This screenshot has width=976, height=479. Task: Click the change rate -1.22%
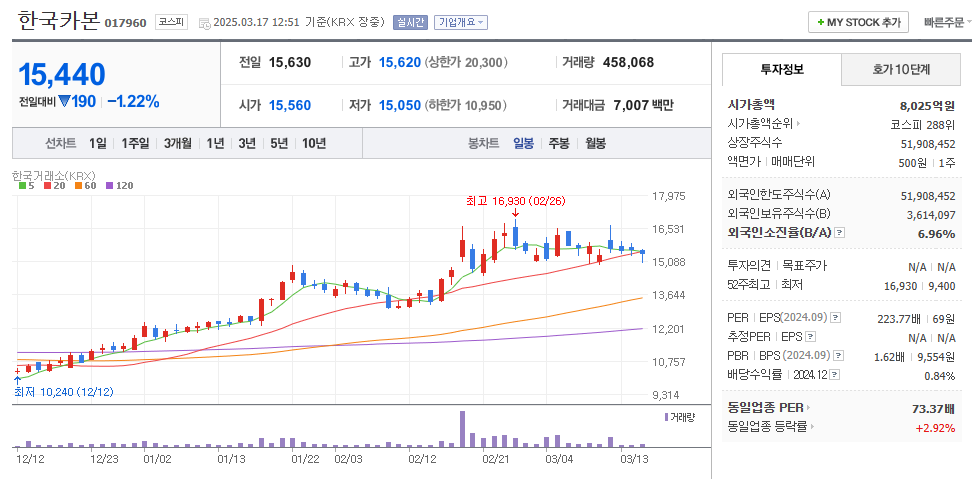click(x=133, y=101)
